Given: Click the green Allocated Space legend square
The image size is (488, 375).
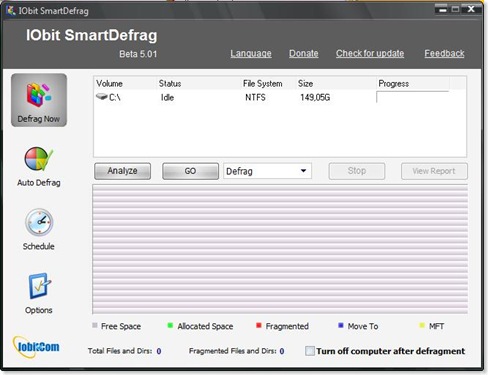Looking at the screenshot, I should coord(170,325).
